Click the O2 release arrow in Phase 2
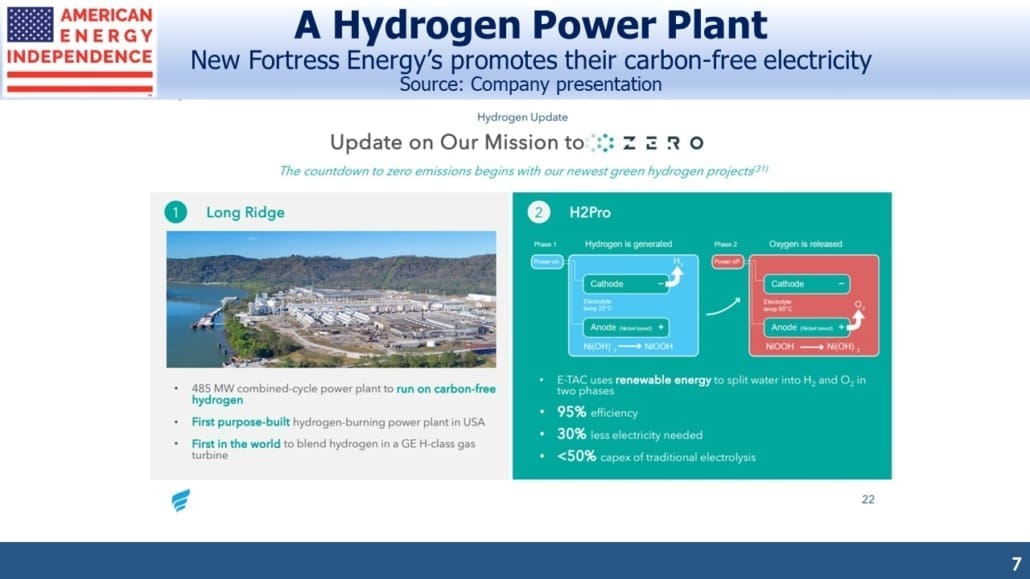Screen dimensions: 1030x579 pyautogui.click(x=857, y=320)
